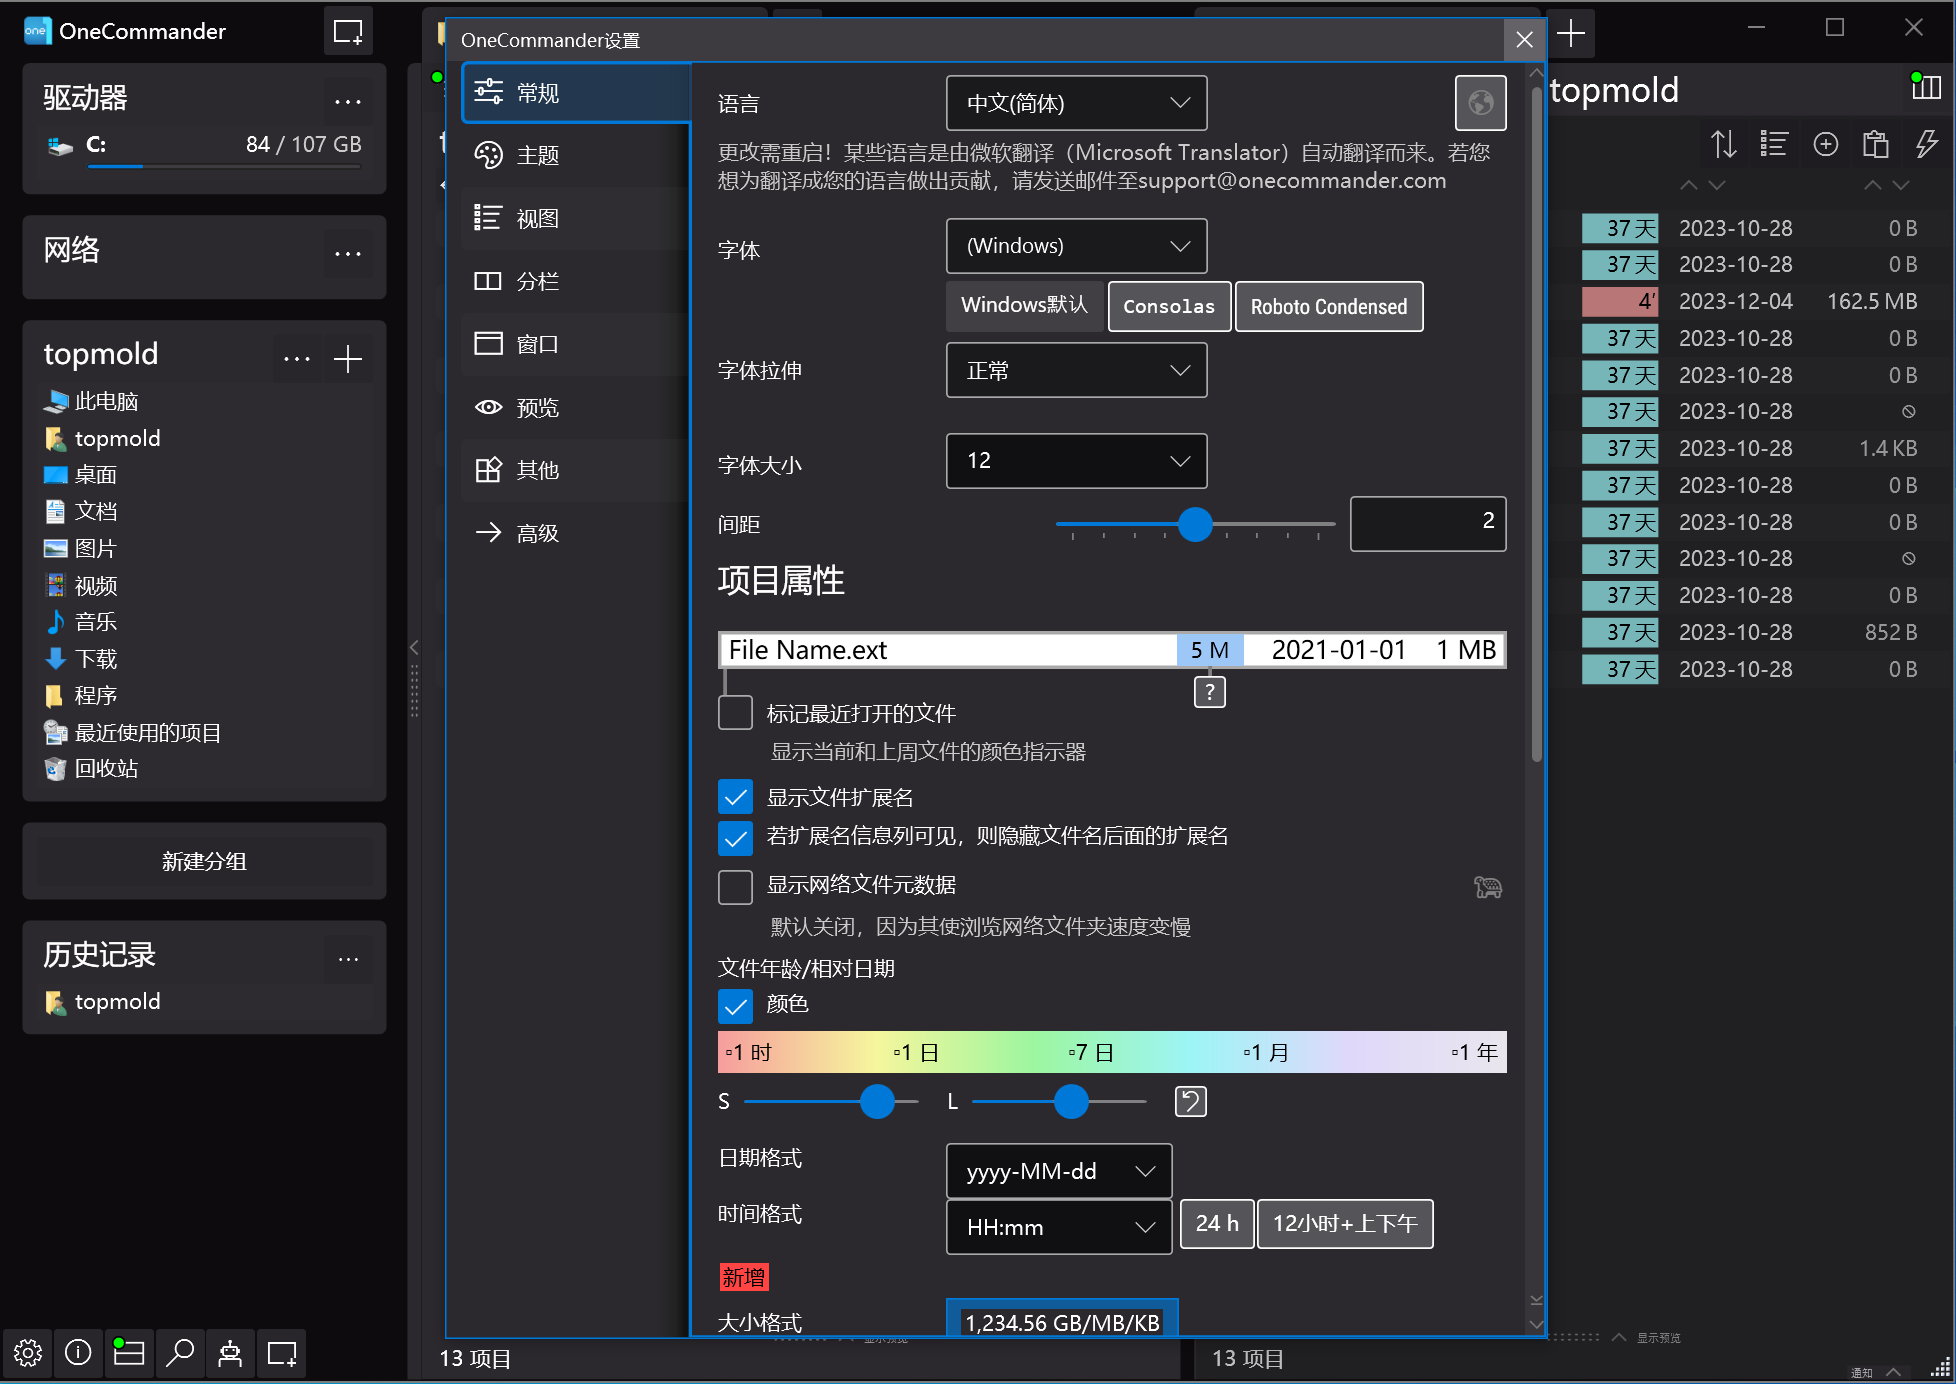The image size is (1956, 1384).
Task: Close the OneCommander settings dialog
Action: coord(1524,40)
